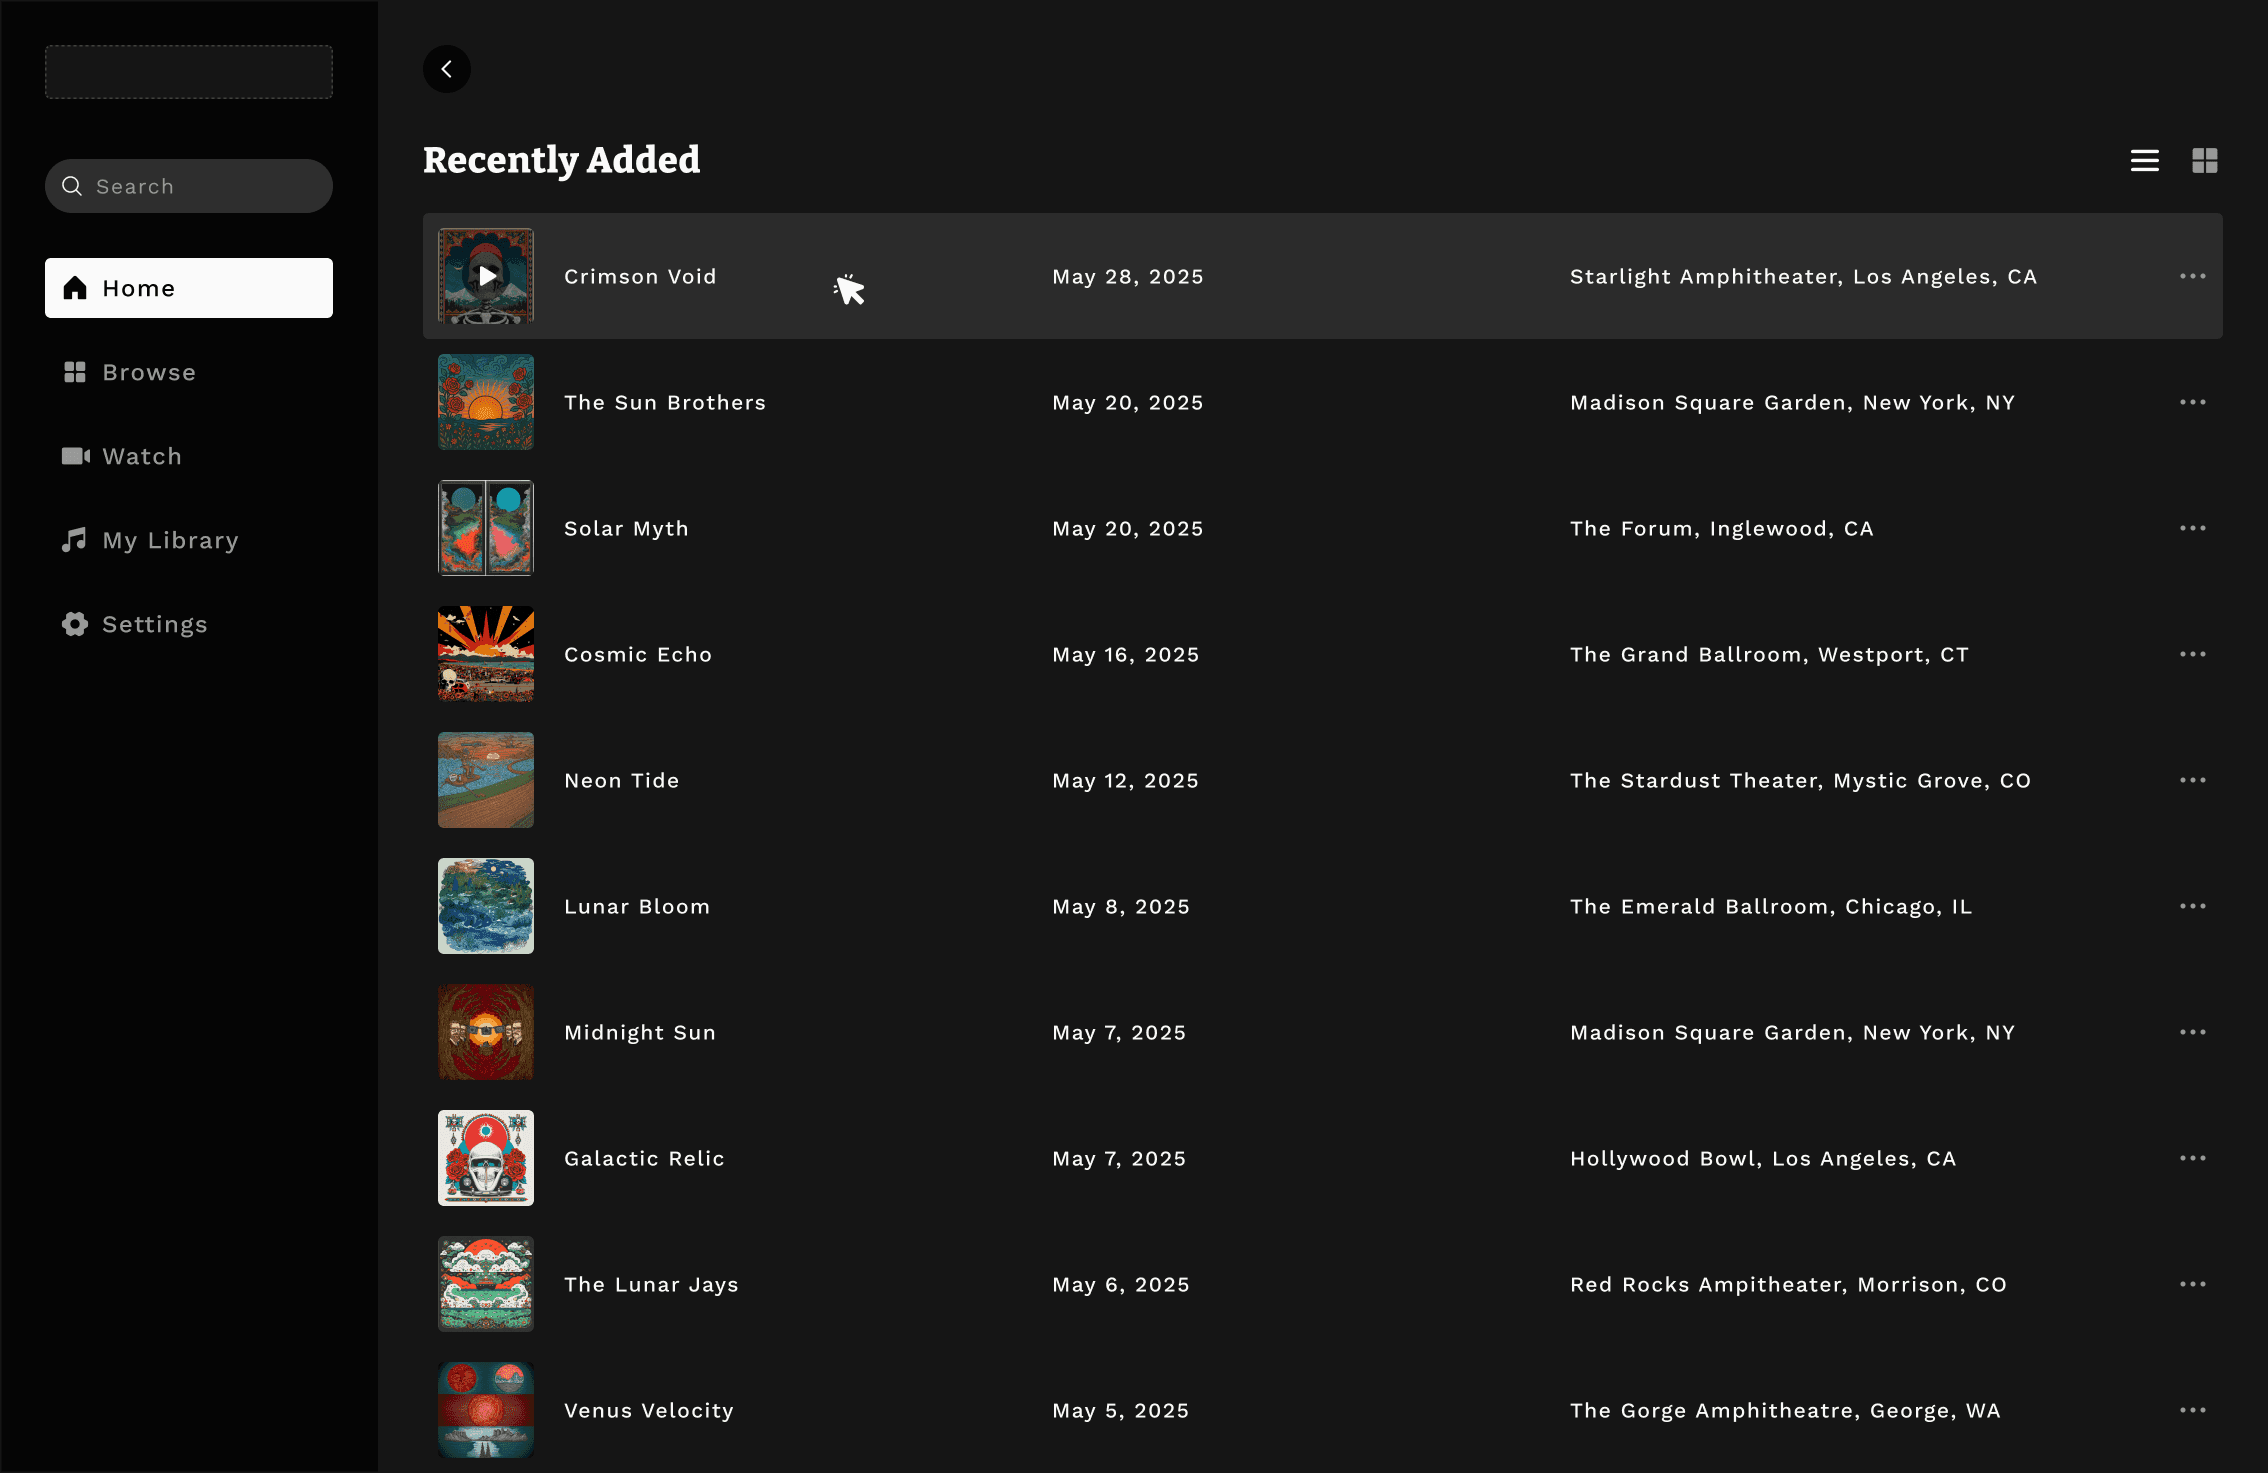Switch to grid view layout

click(x=2204, y=160)
